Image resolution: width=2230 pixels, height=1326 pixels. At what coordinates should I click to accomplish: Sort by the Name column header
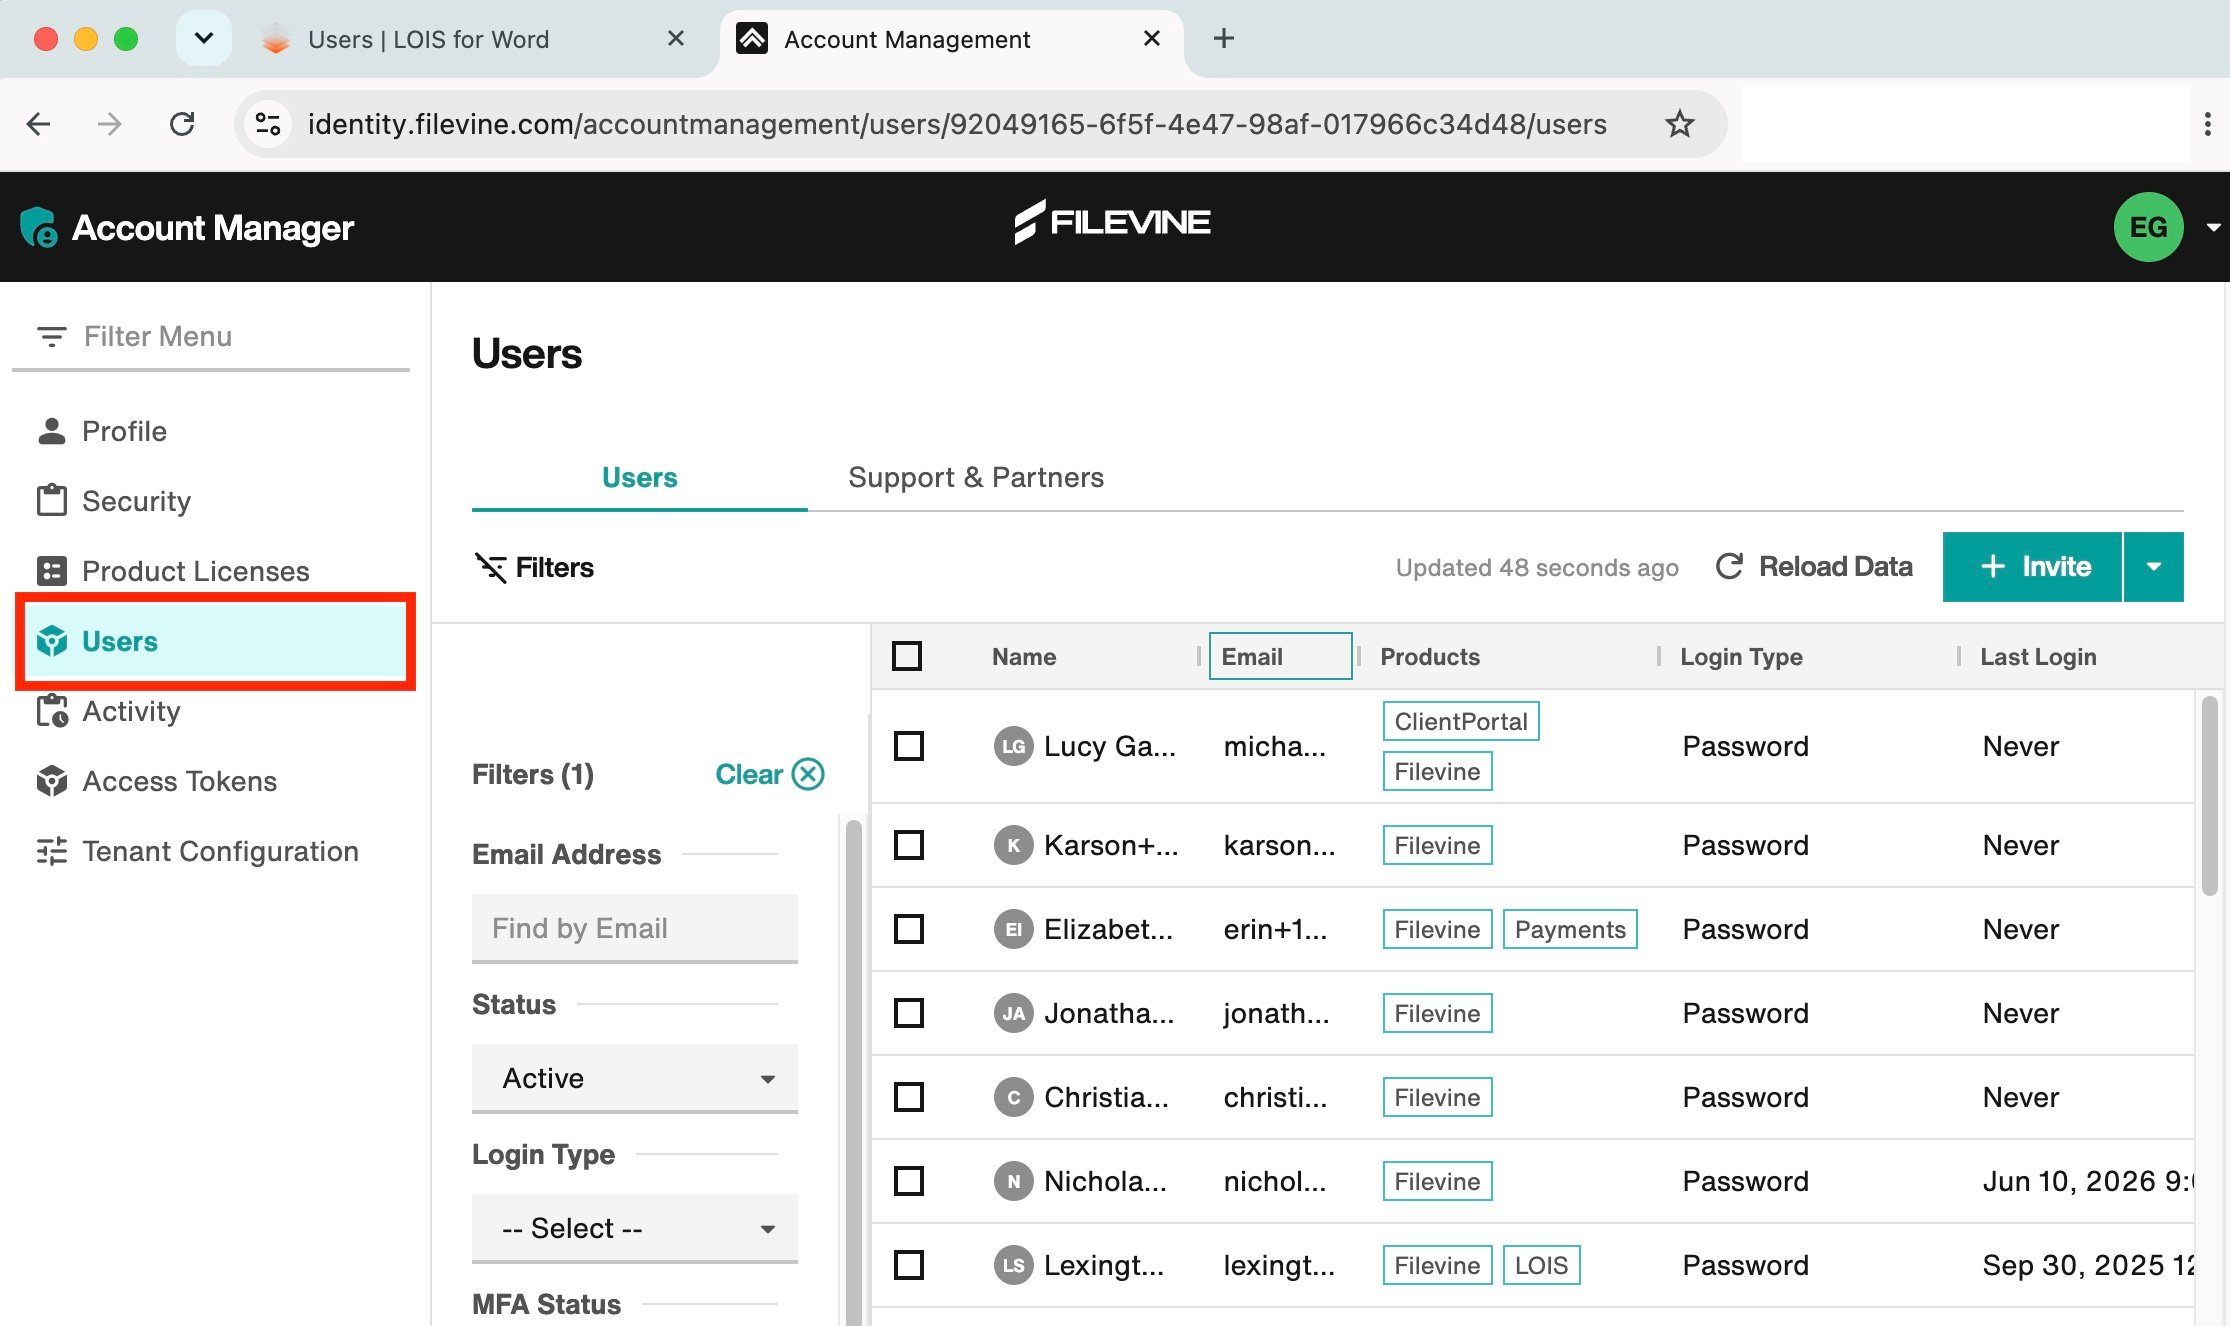point(1024,656)
